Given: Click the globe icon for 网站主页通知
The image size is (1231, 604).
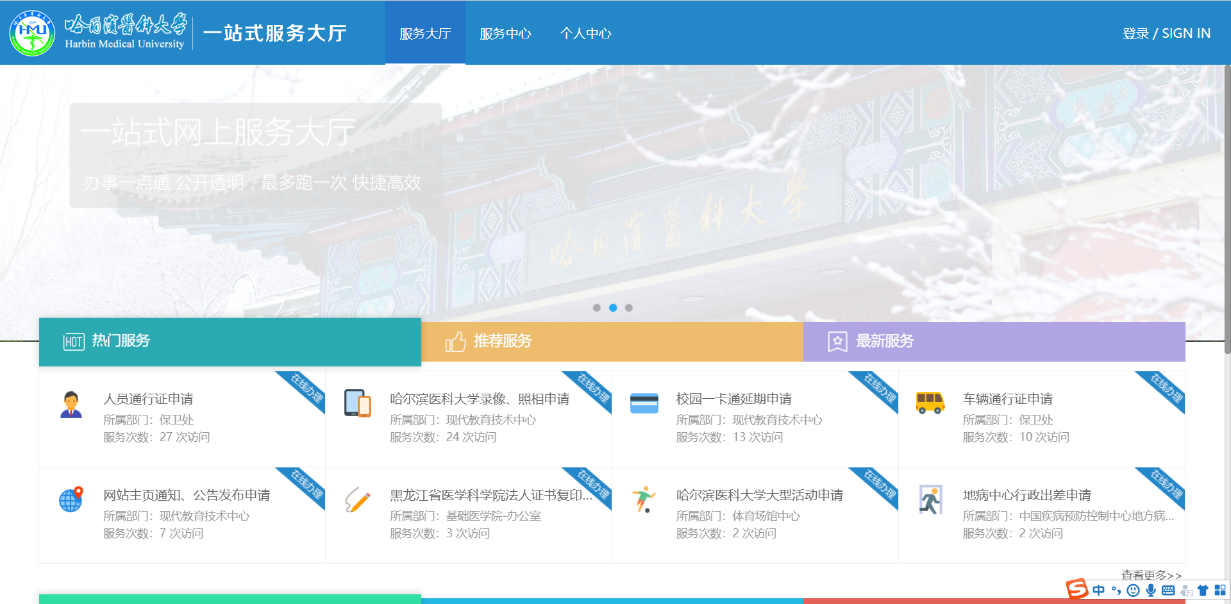Looking at the screenshot, I should [70, 500].
